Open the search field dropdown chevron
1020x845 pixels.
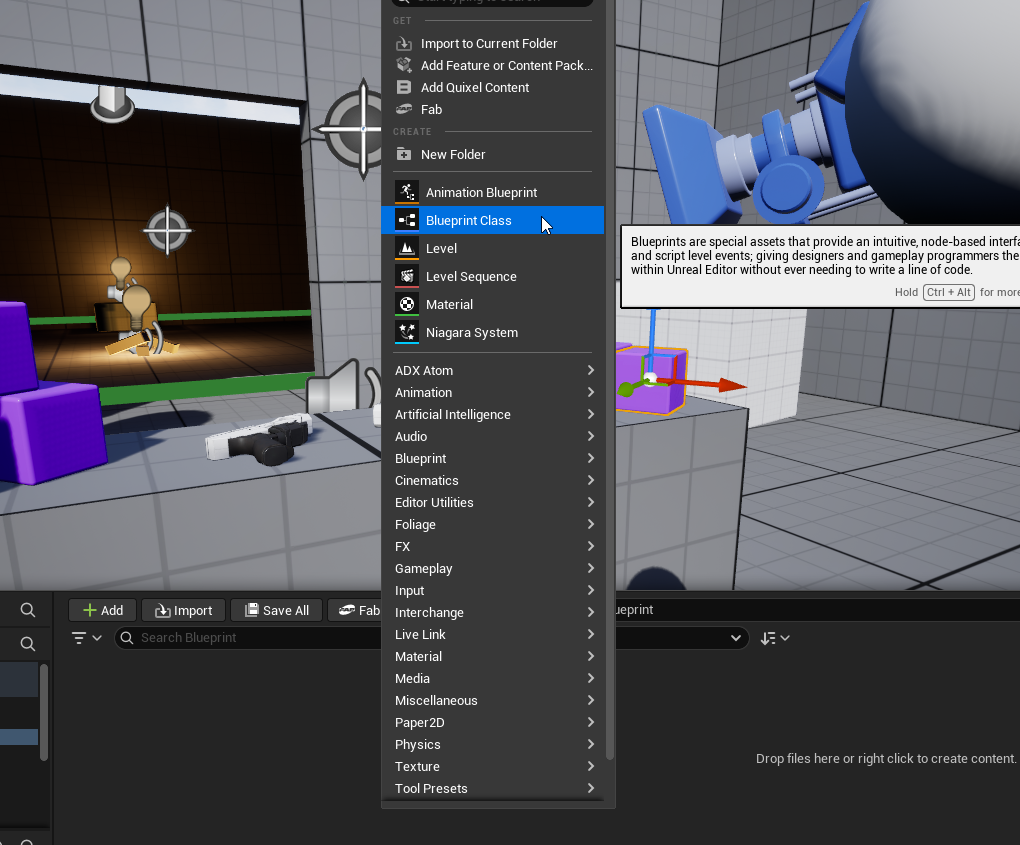click(736, 638)
